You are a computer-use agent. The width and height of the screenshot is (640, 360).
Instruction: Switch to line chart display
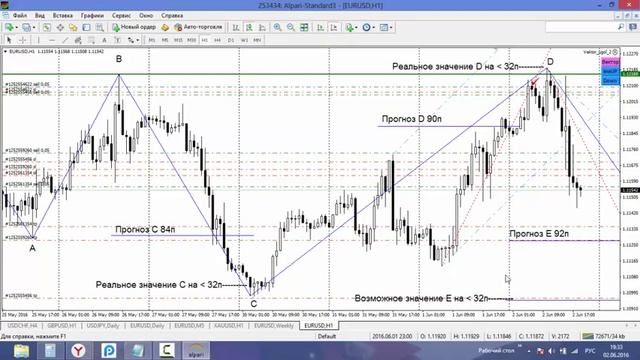262,27
